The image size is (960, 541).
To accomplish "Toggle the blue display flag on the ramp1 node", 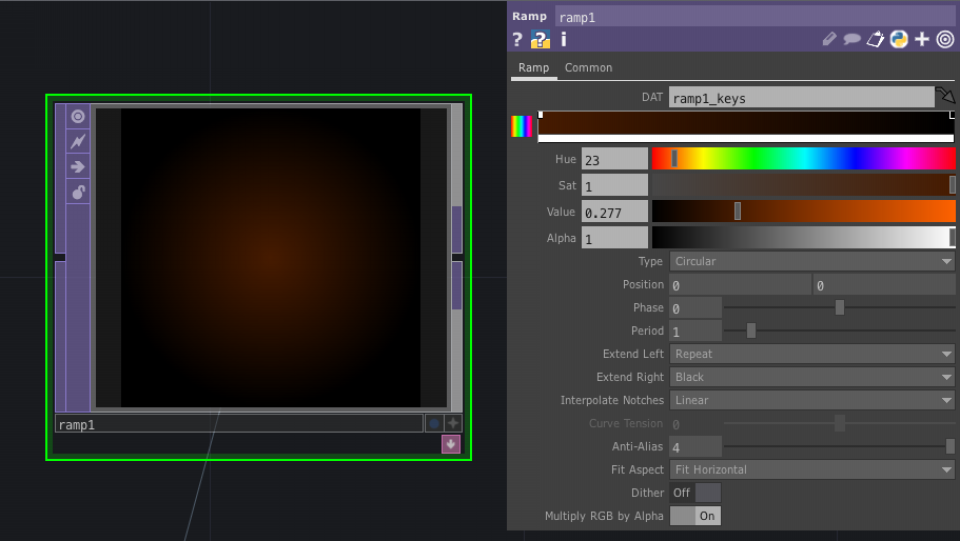I will tap(433, 423).
